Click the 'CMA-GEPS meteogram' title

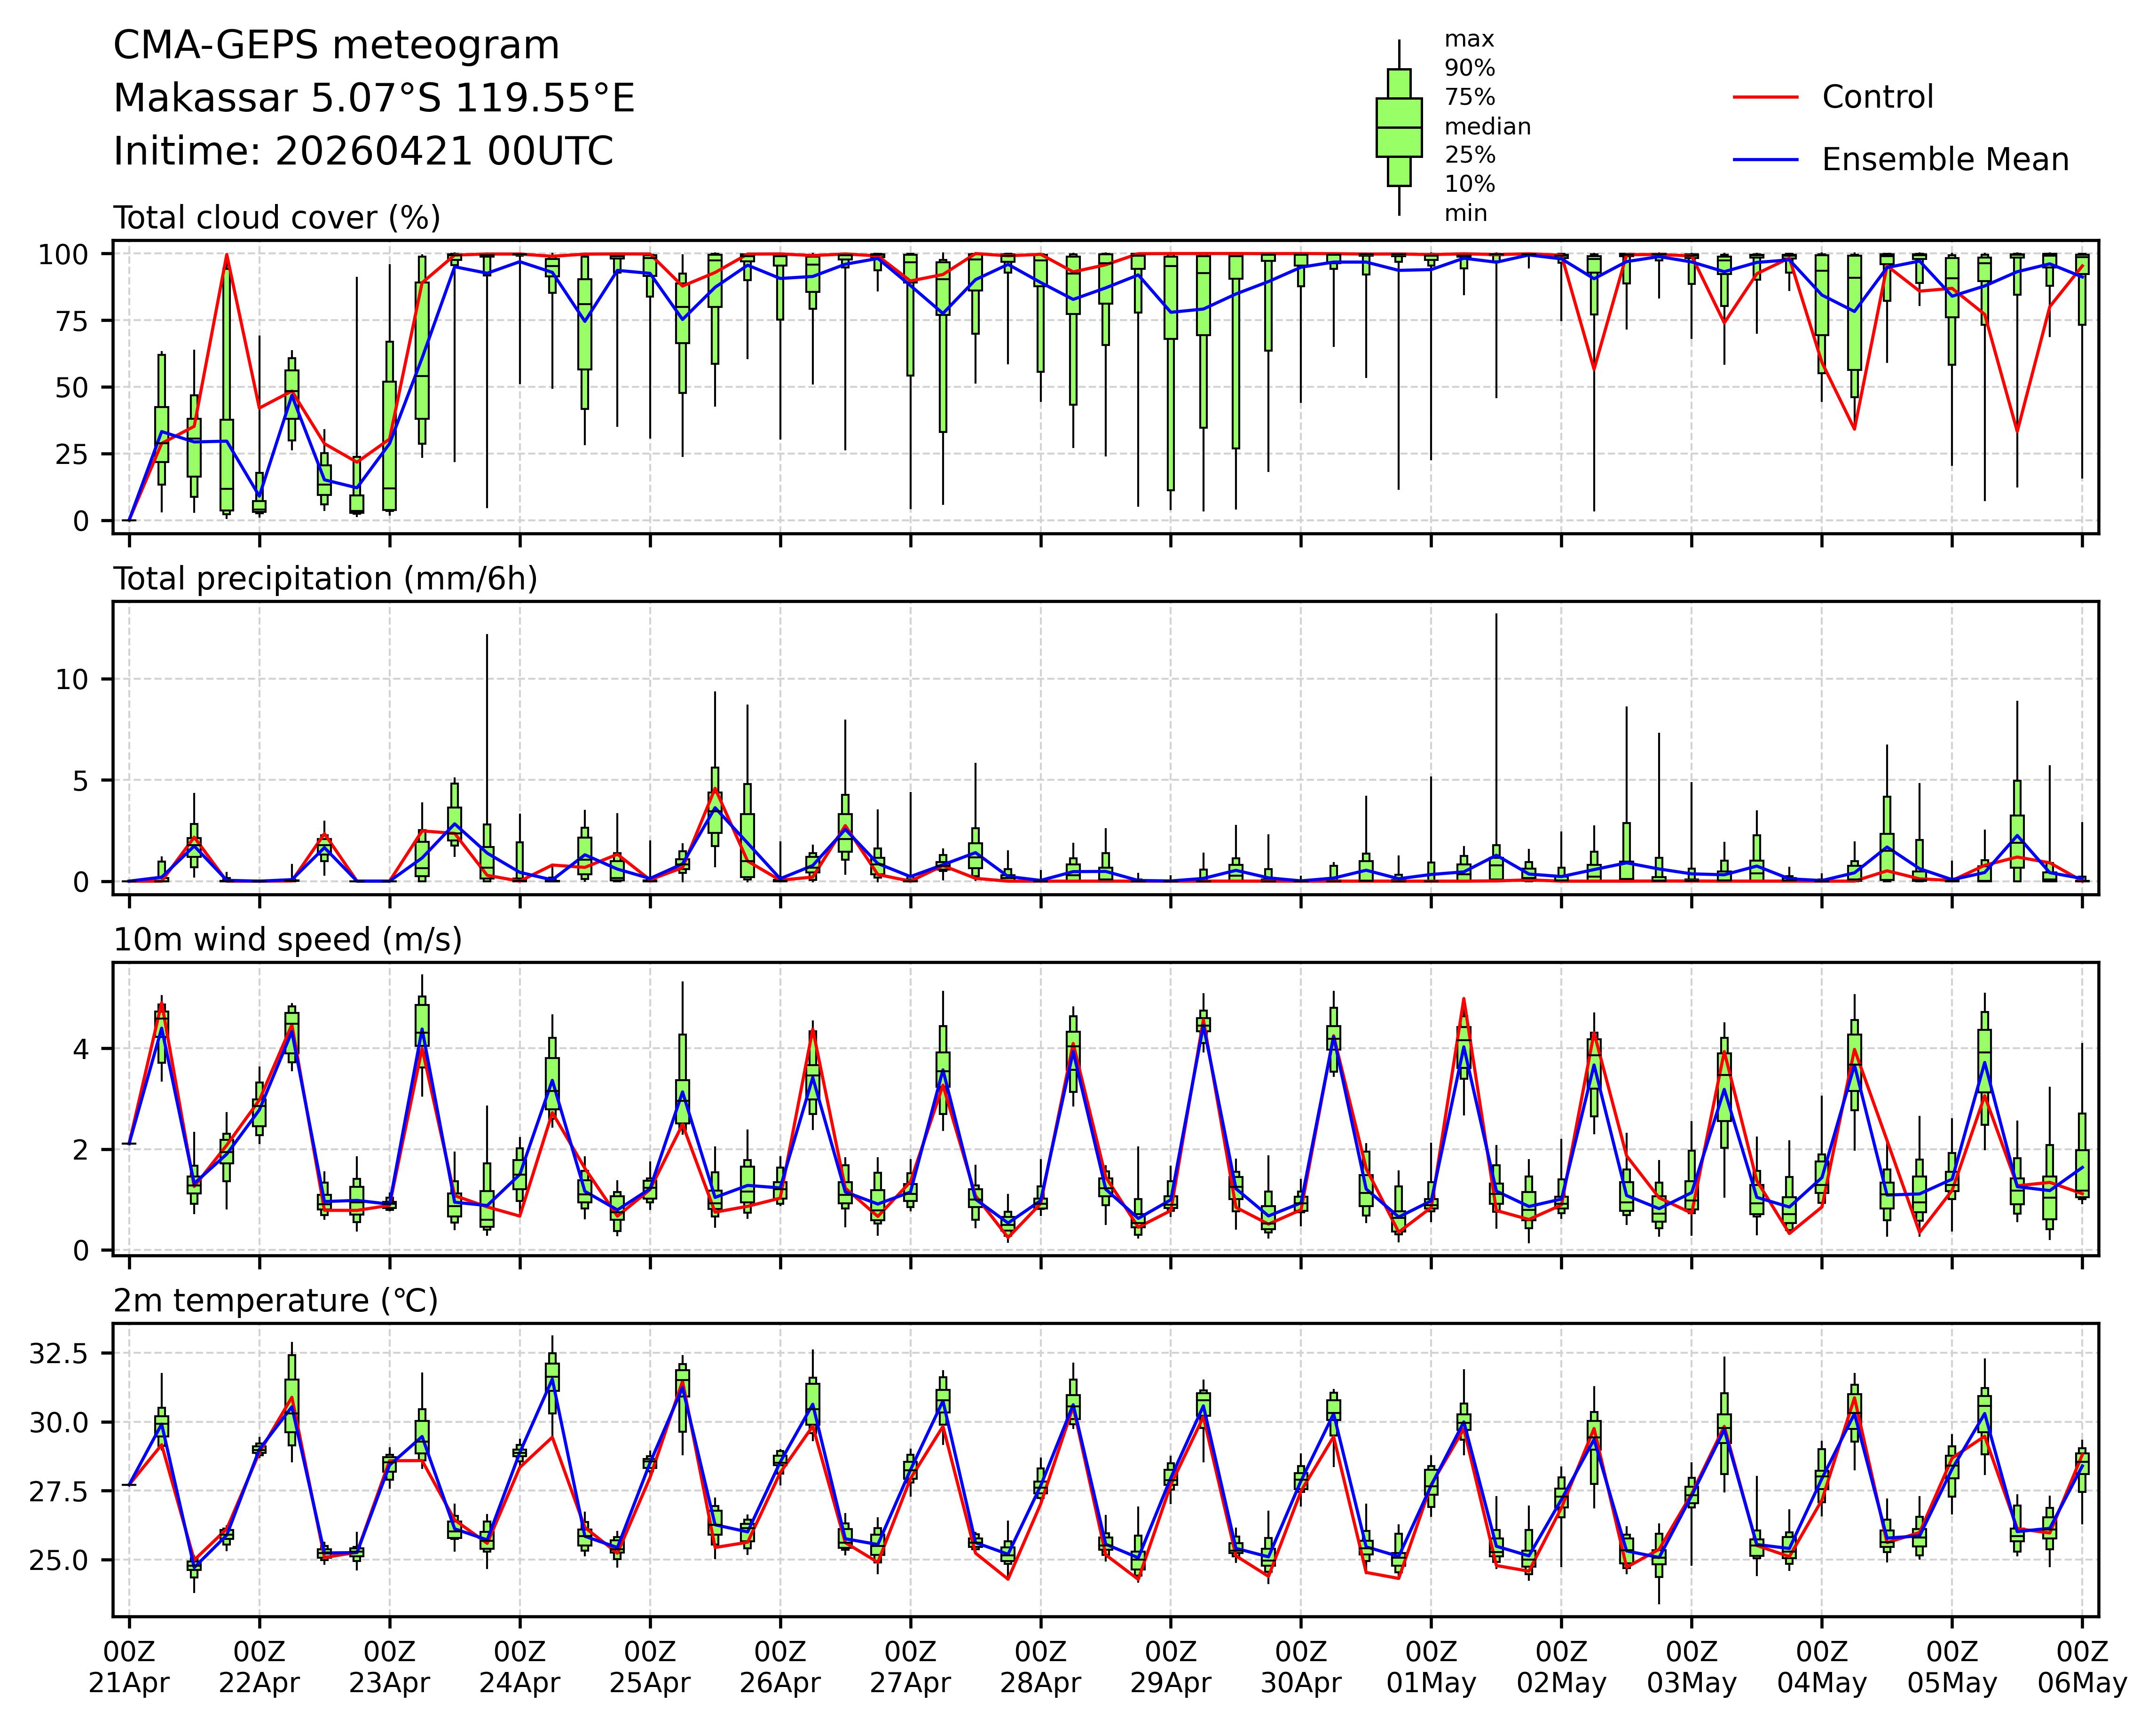(336, 46)
